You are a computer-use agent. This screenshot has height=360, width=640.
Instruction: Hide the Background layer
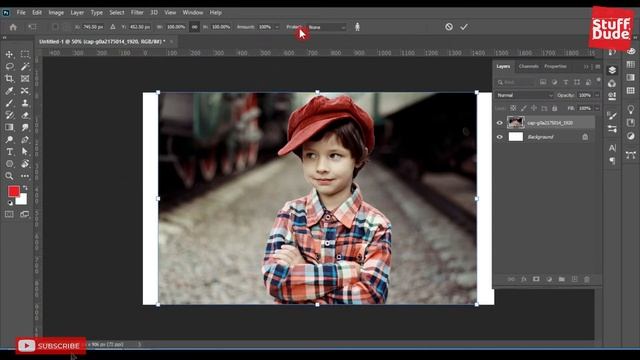click(500, 137)
